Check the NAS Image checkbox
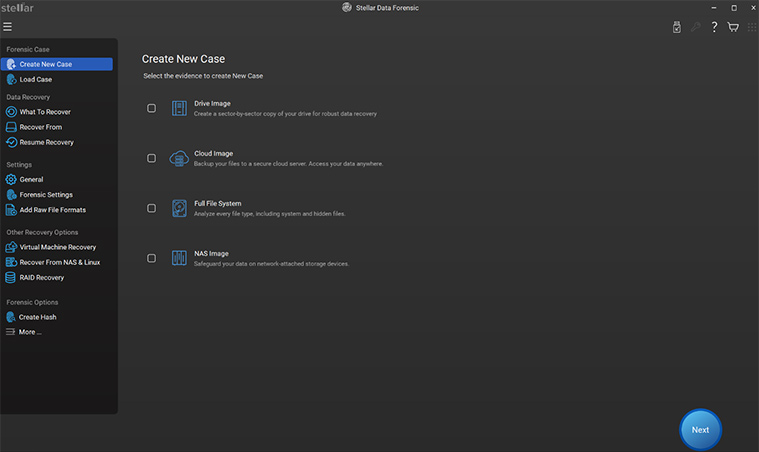 [152, 258]
